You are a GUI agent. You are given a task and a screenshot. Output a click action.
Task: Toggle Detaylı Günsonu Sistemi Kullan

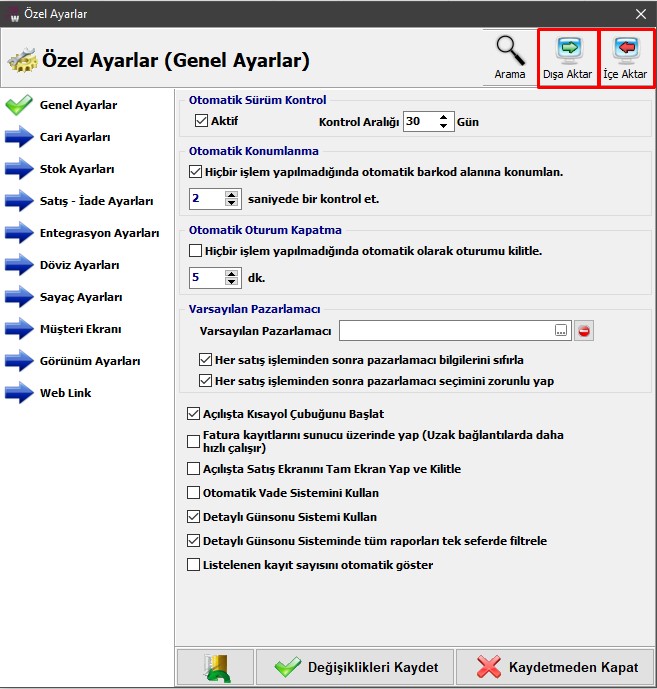193,517
